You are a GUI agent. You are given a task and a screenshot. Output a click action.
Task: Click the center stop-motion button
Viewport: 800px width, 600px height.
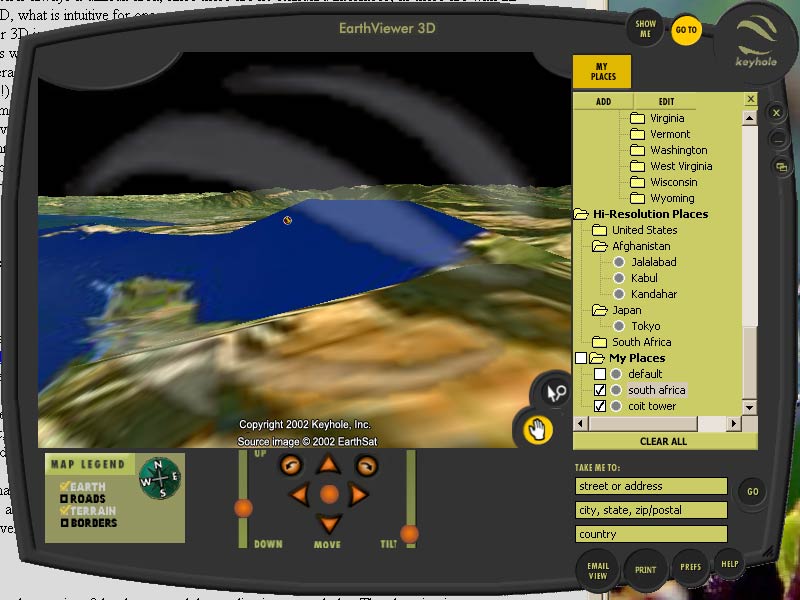[329, 494]
